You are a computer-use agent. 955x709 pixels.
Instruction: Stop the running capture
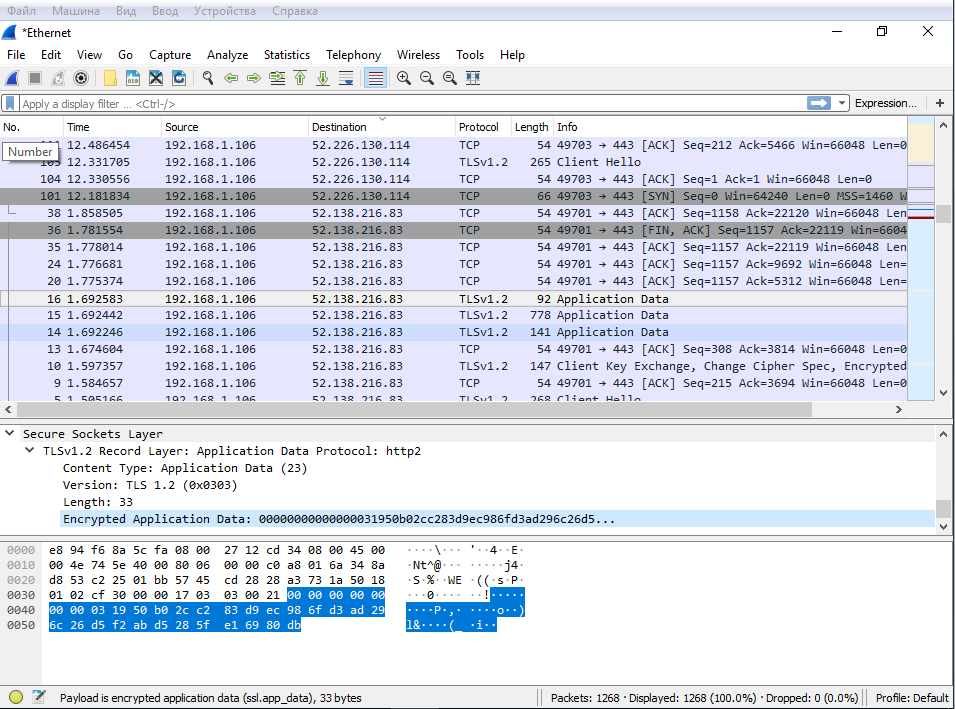(x=35, y=78)
